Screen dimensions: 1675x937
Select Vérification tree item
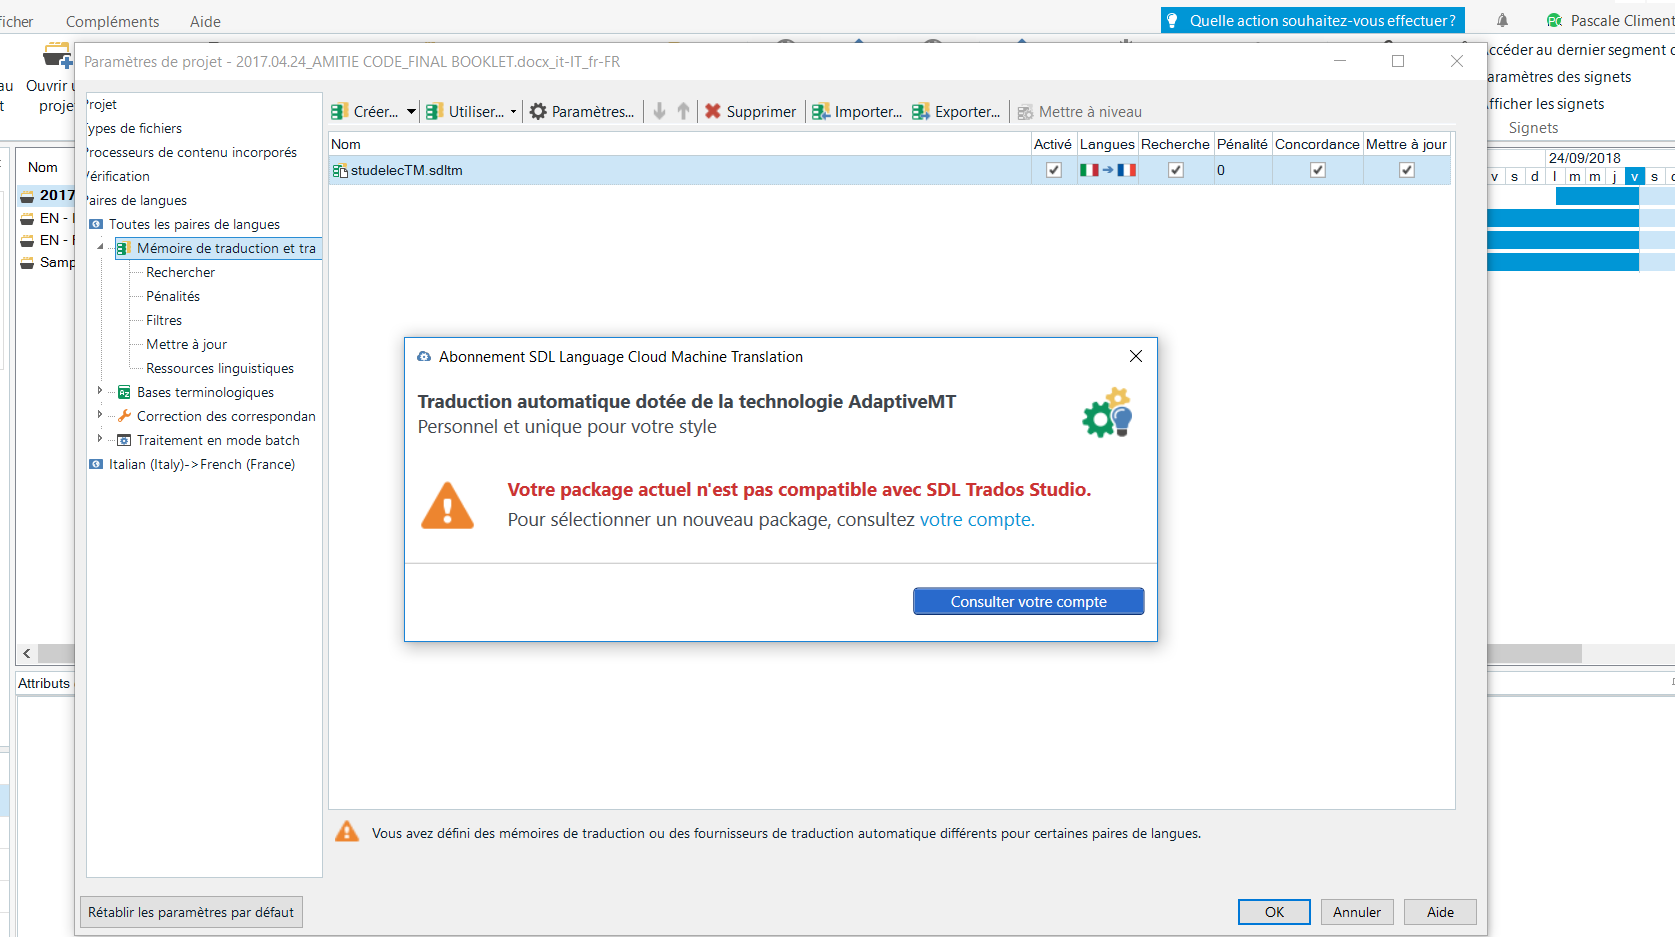pyautogui.click(x=118, y=176)
